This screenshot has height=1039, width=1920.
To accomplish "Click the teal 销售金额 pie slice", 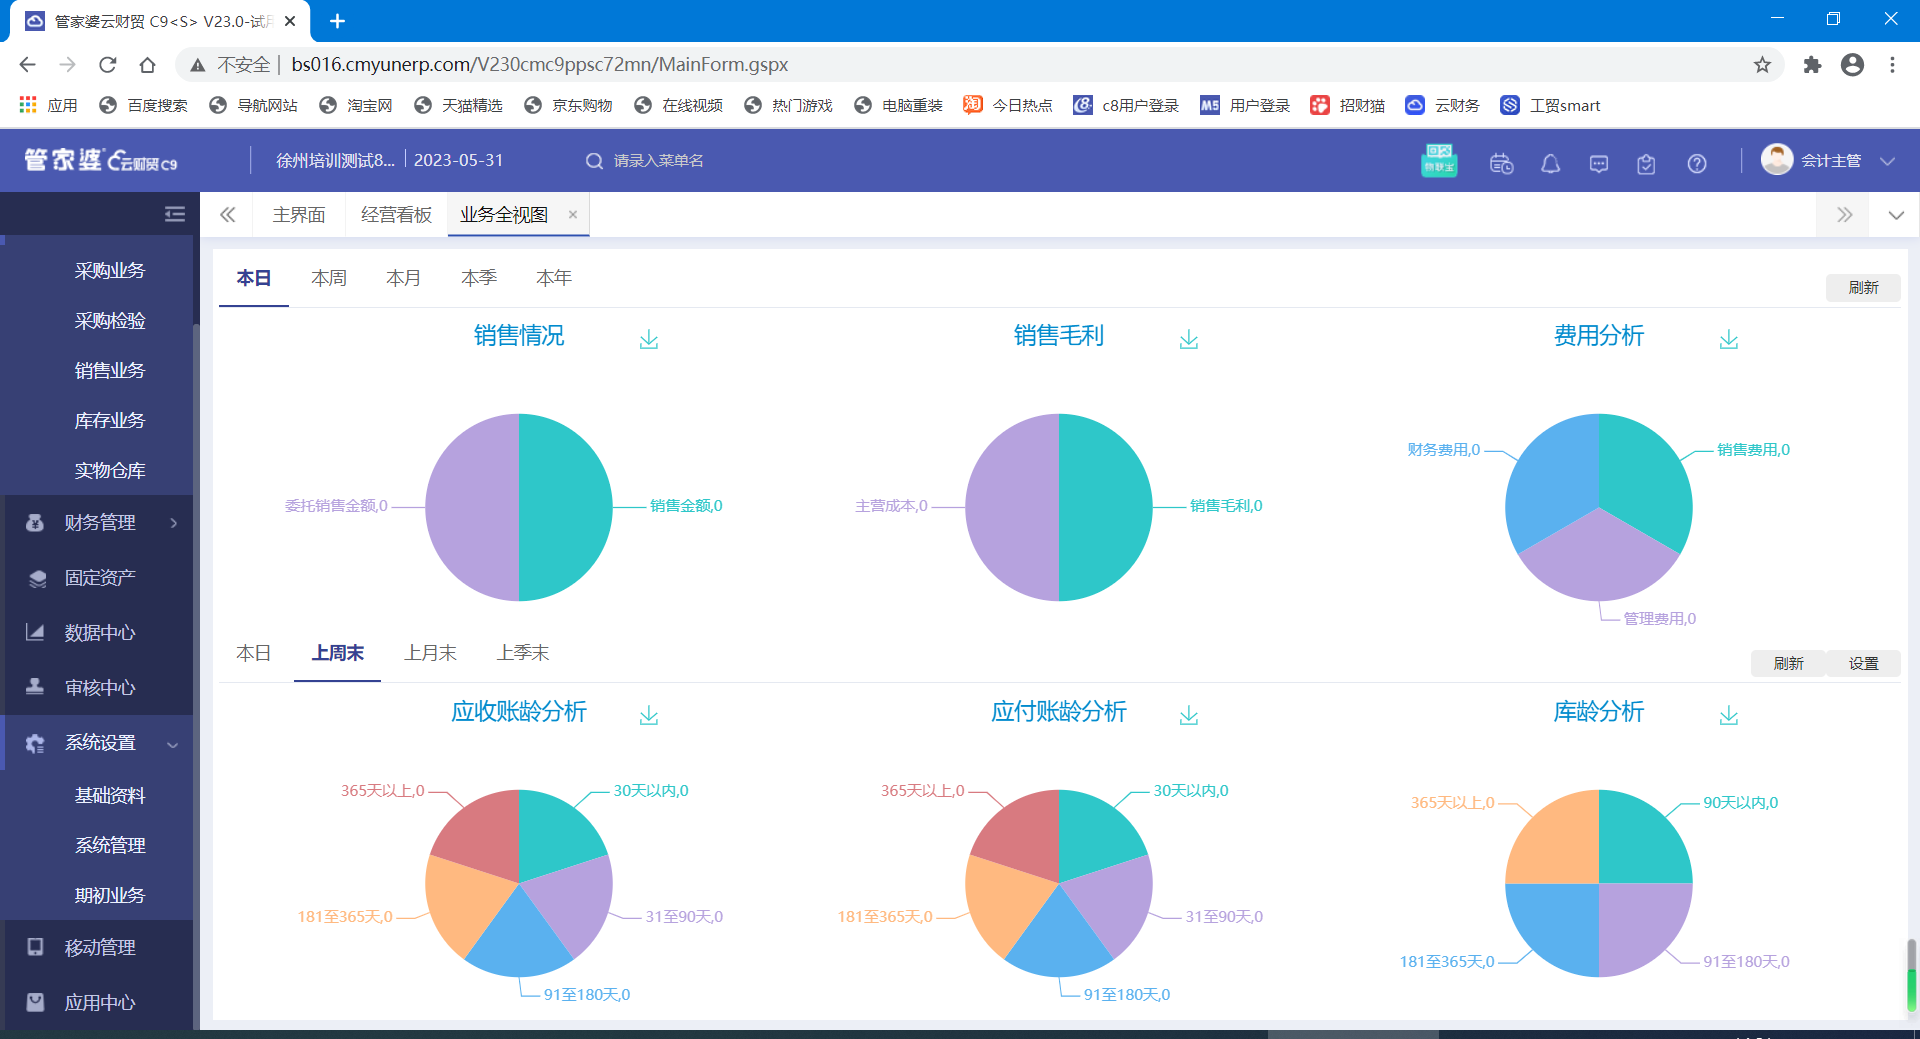I will pyautogui.click(x=565, y=507).
